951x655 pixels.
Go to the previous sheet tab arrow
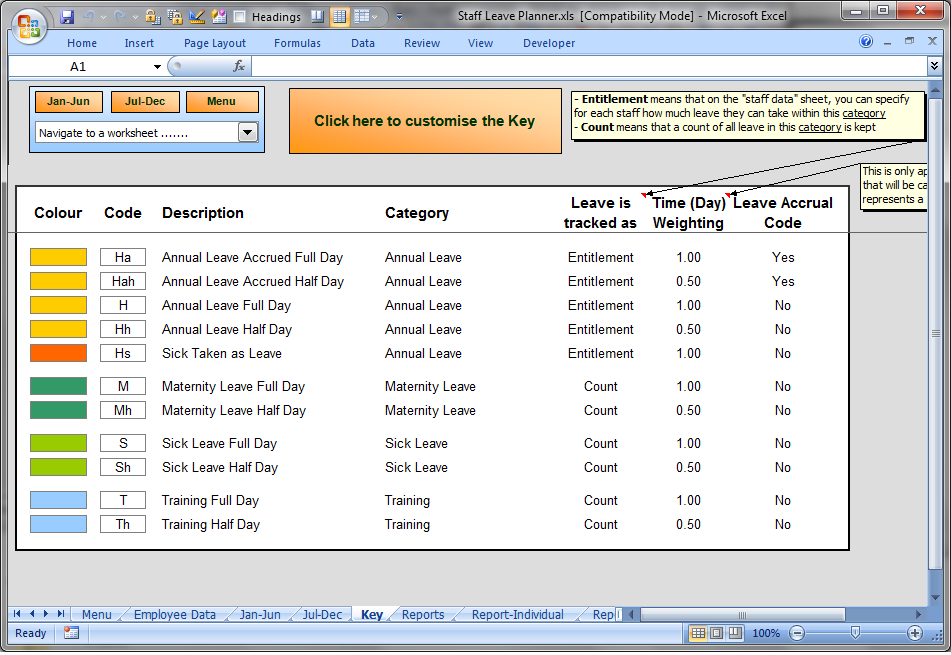(x=32, y=614)
